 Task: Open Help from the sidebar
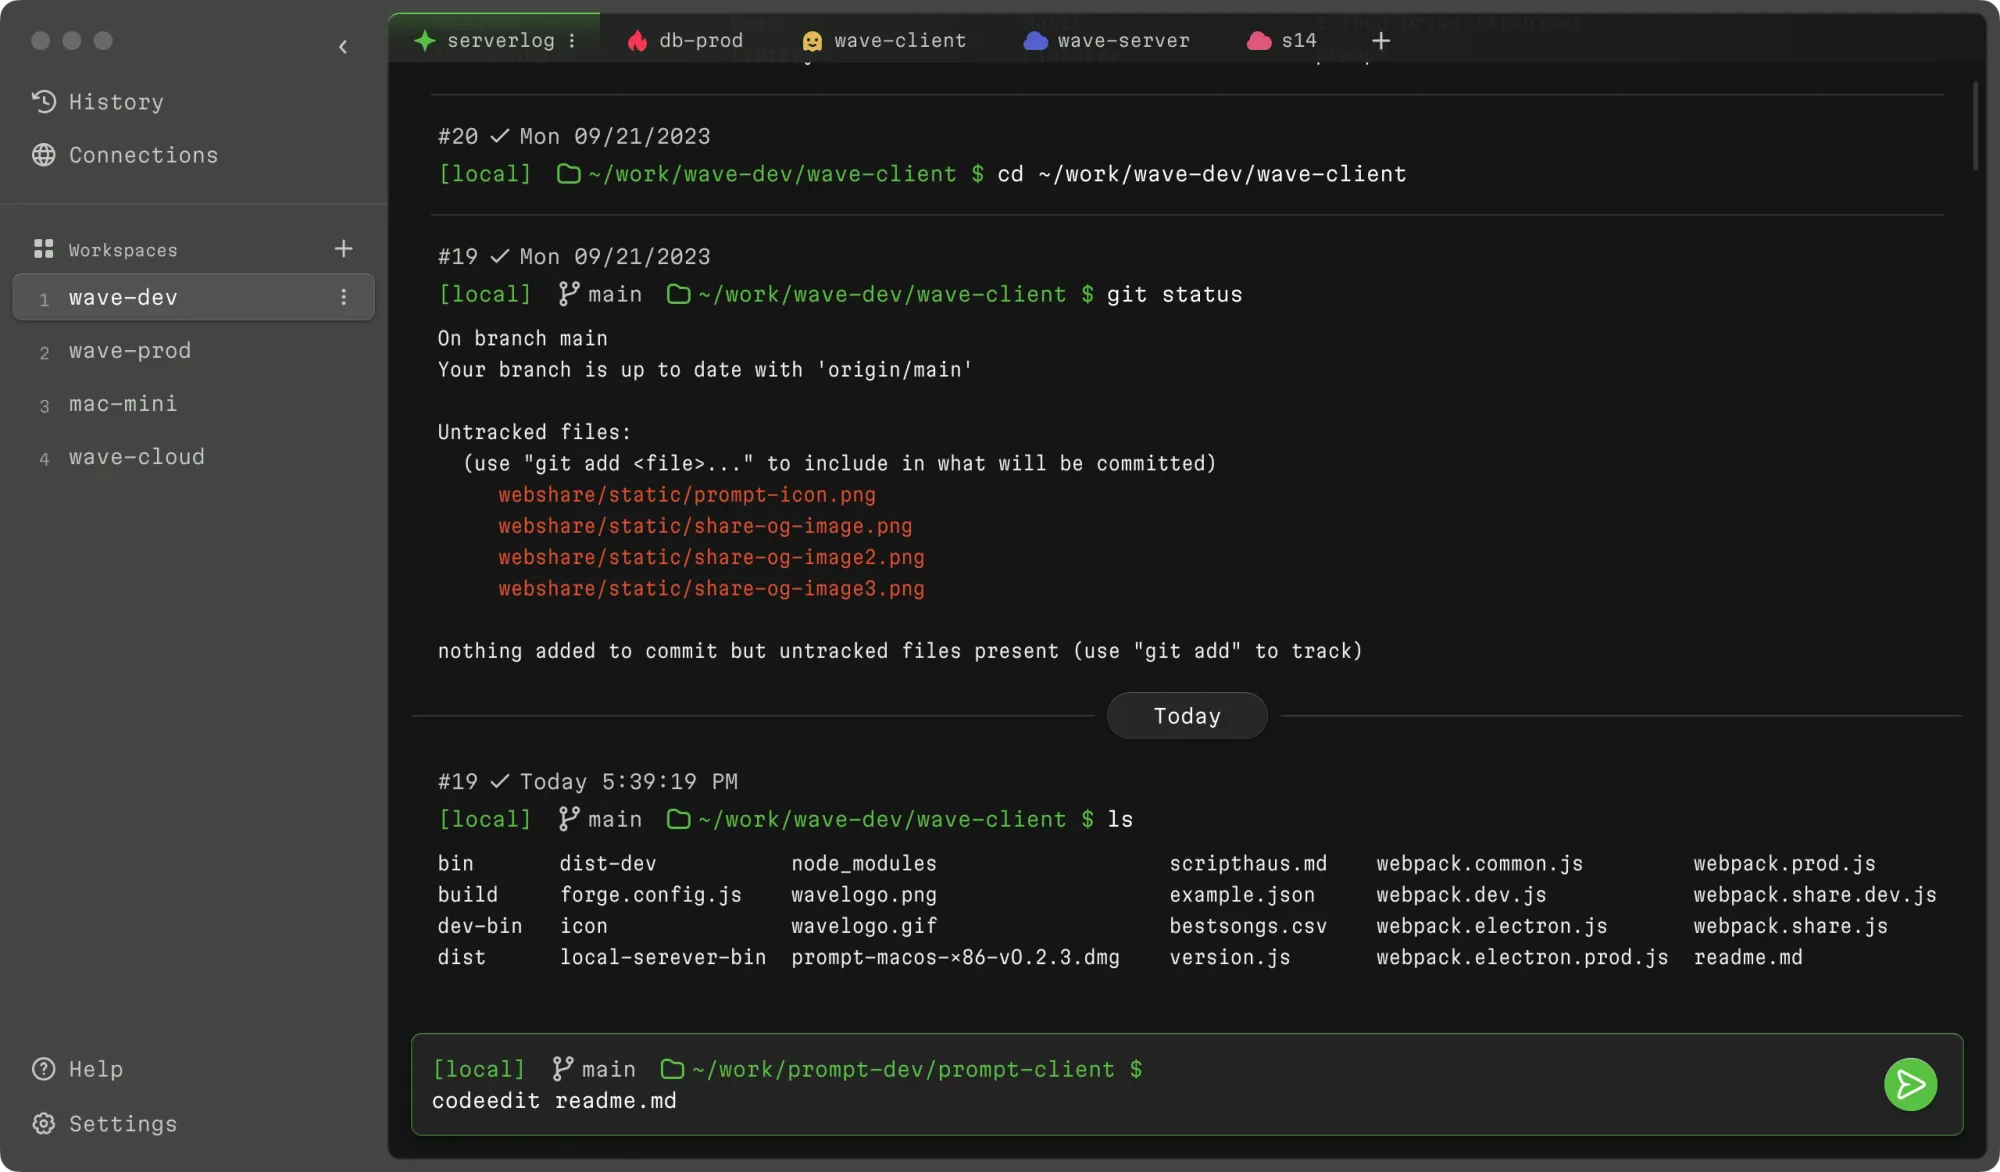tap(94, 1069)
